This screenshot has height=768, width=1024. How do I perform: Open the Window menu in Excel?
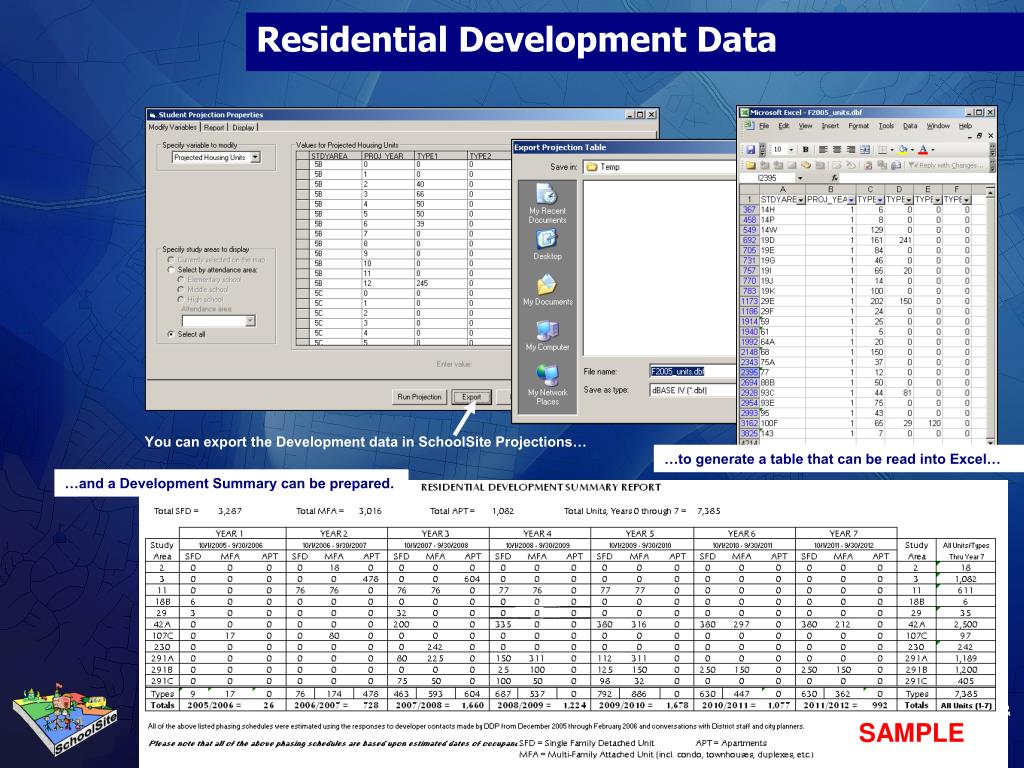point(938,125)
